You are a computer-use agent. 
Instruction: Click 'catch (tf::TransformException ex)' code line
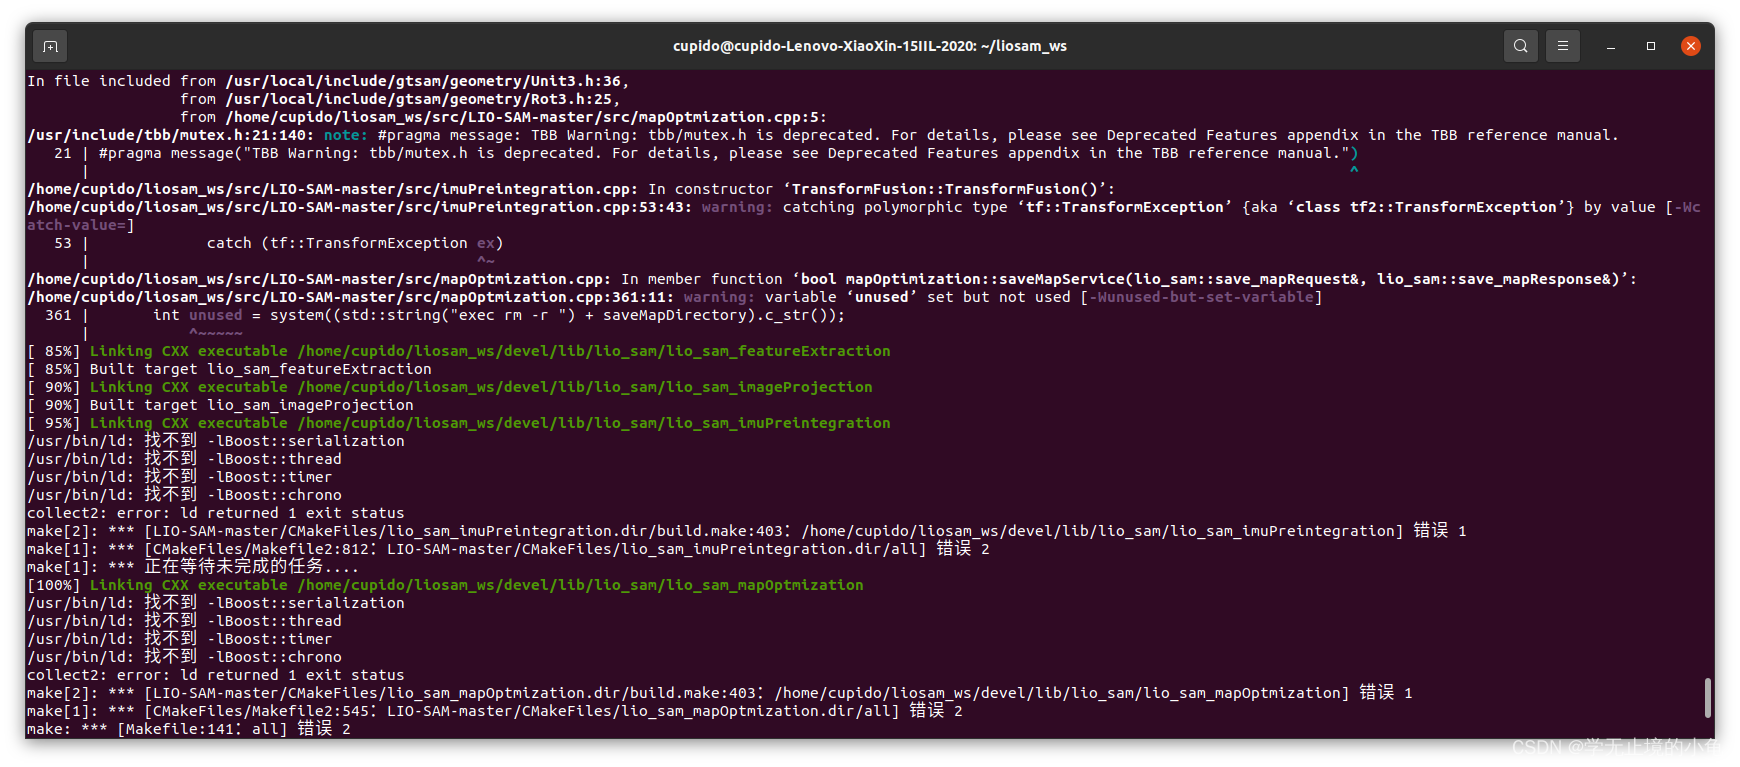pyautogui.click(x=355, y=243)
